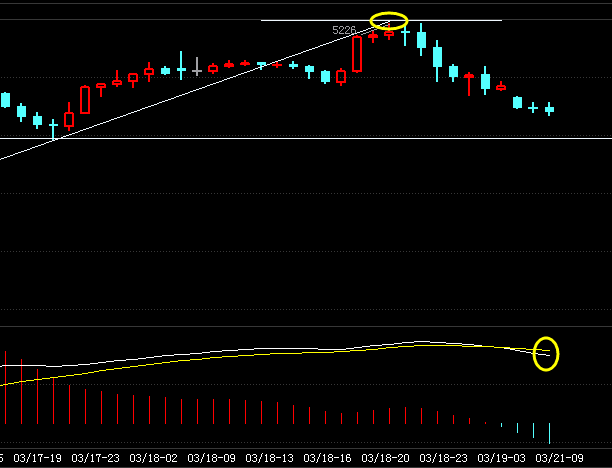Select the 03/18-09 time axis label
This screenshot has height=468, width=612.
point(212,457)
